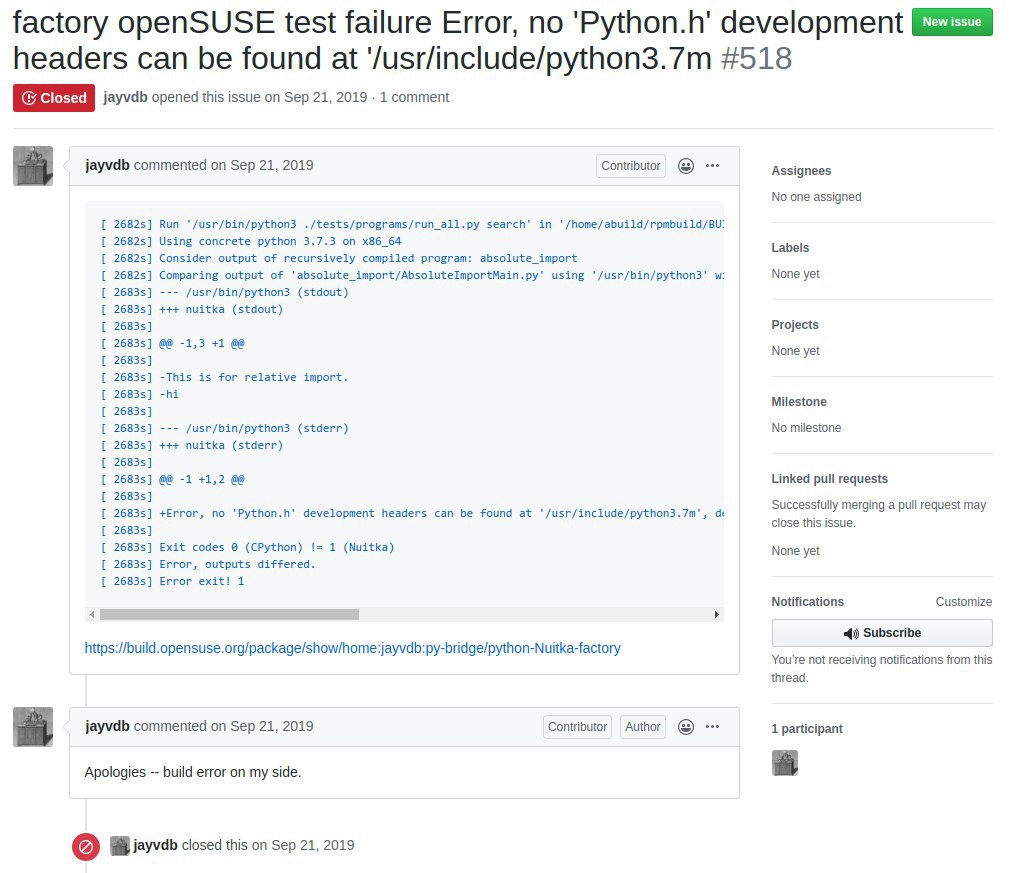Click Customize notifications link
This screenshot has width=1010, height=873.
pos(964,602)
